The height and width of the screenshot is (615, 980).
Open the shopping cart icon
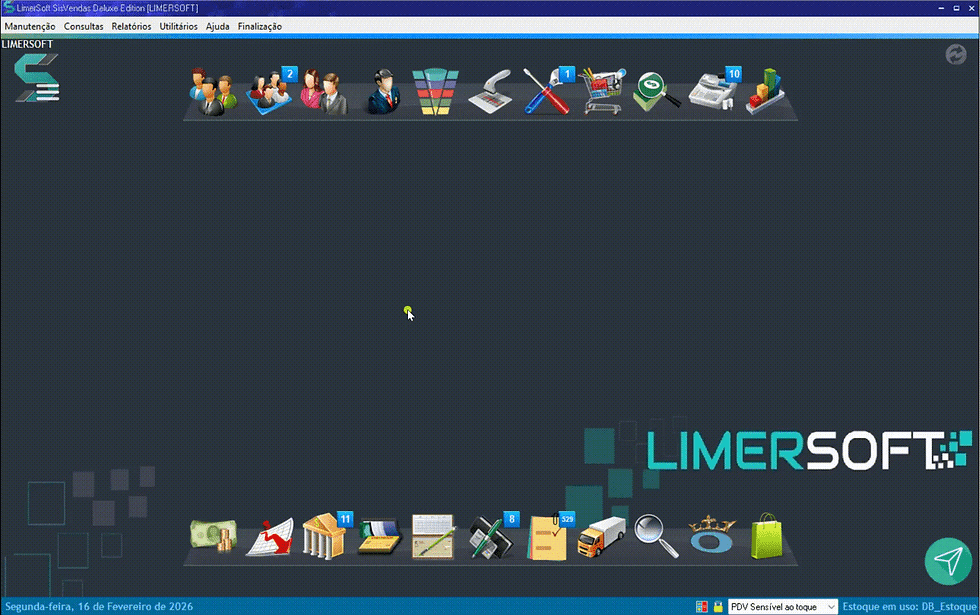[x=602, y=92]
